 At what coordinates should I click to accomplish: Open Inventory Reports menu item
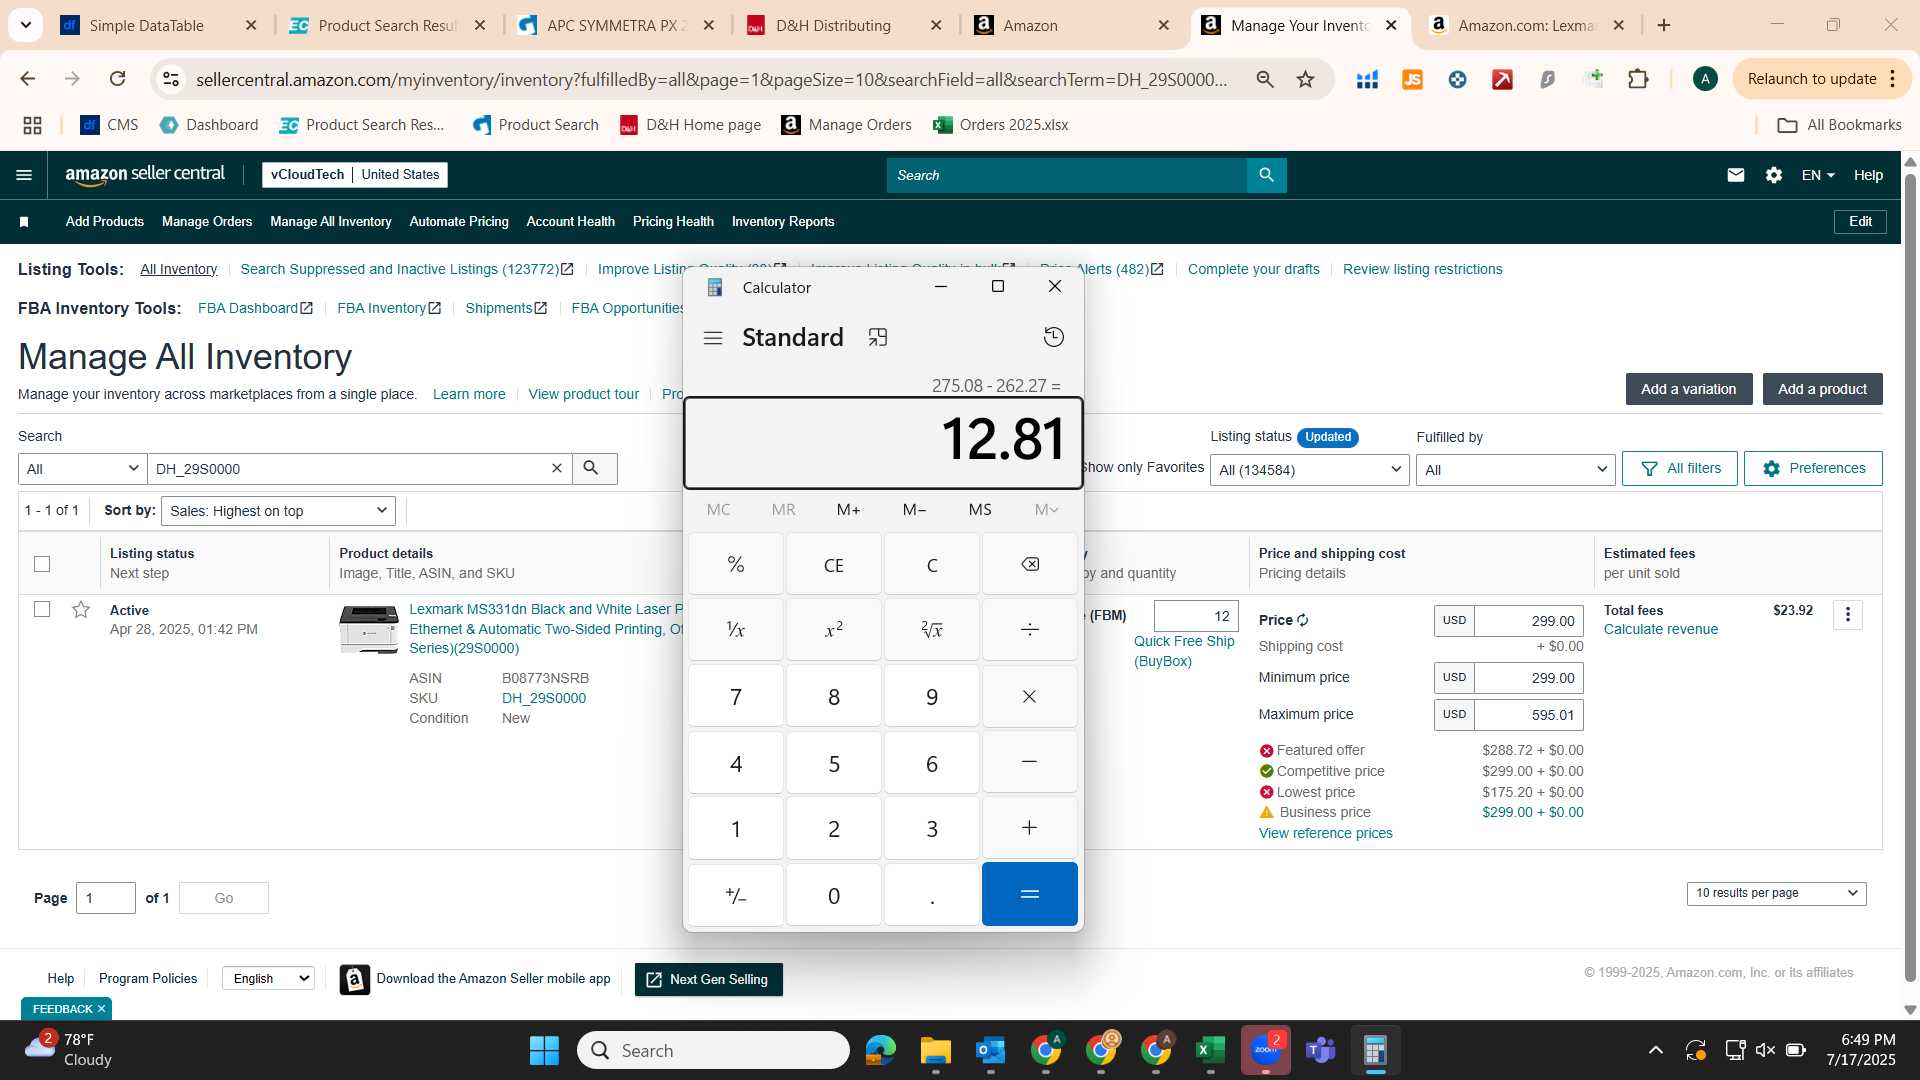coord(783,222)
